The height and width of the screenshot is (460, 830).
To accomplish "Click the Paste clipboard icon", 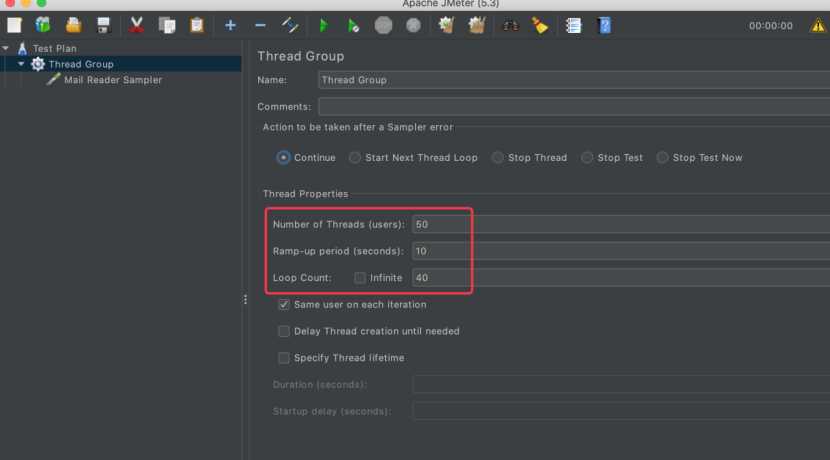I will pyautogui.click(x=197, y=25).
